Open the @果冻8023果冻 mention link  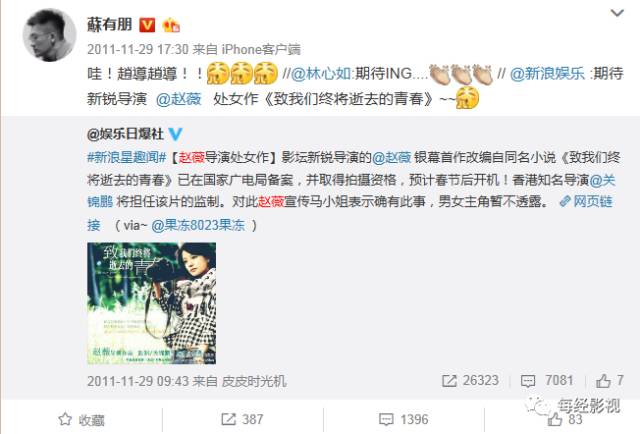pyautogui.click(x=198, y=225)
